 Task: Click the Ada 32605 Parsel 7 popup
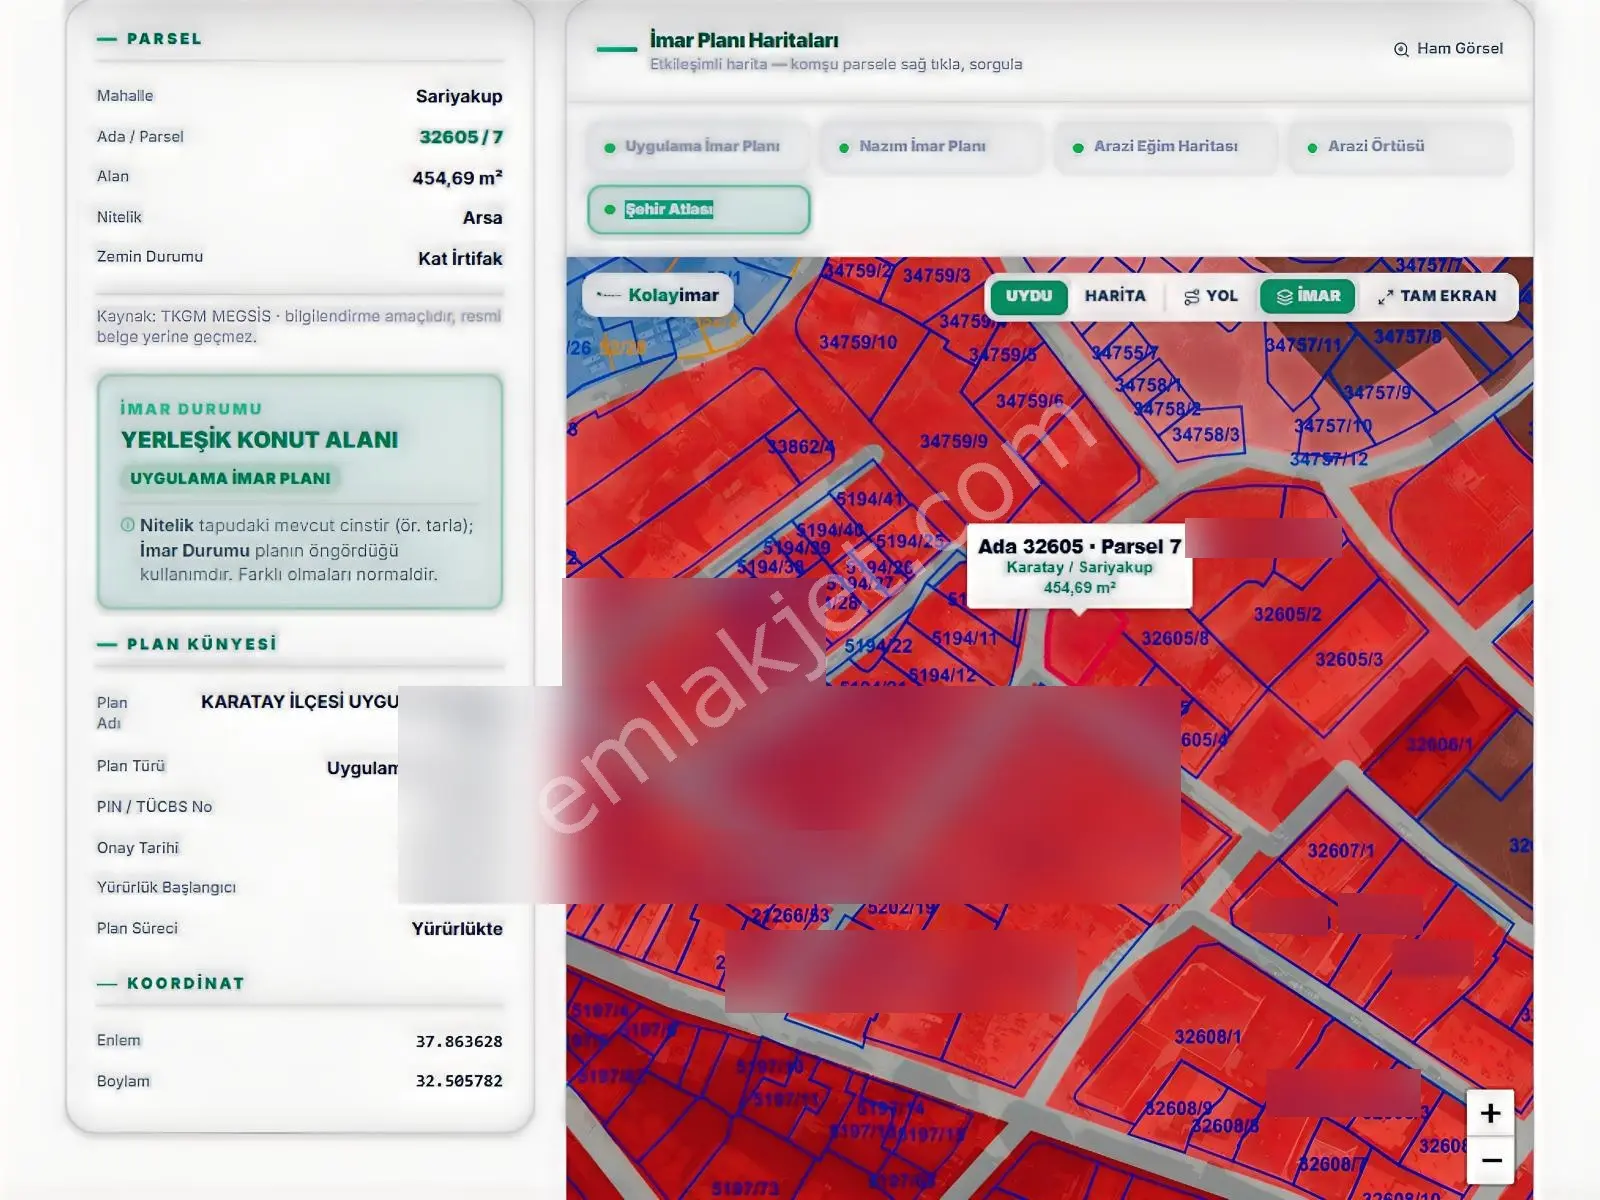point(1079,565)
